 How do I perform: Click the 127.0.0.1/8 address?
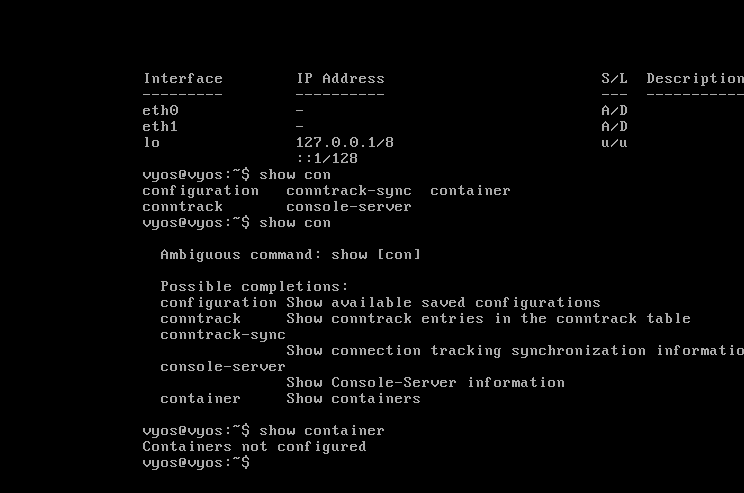345,142
